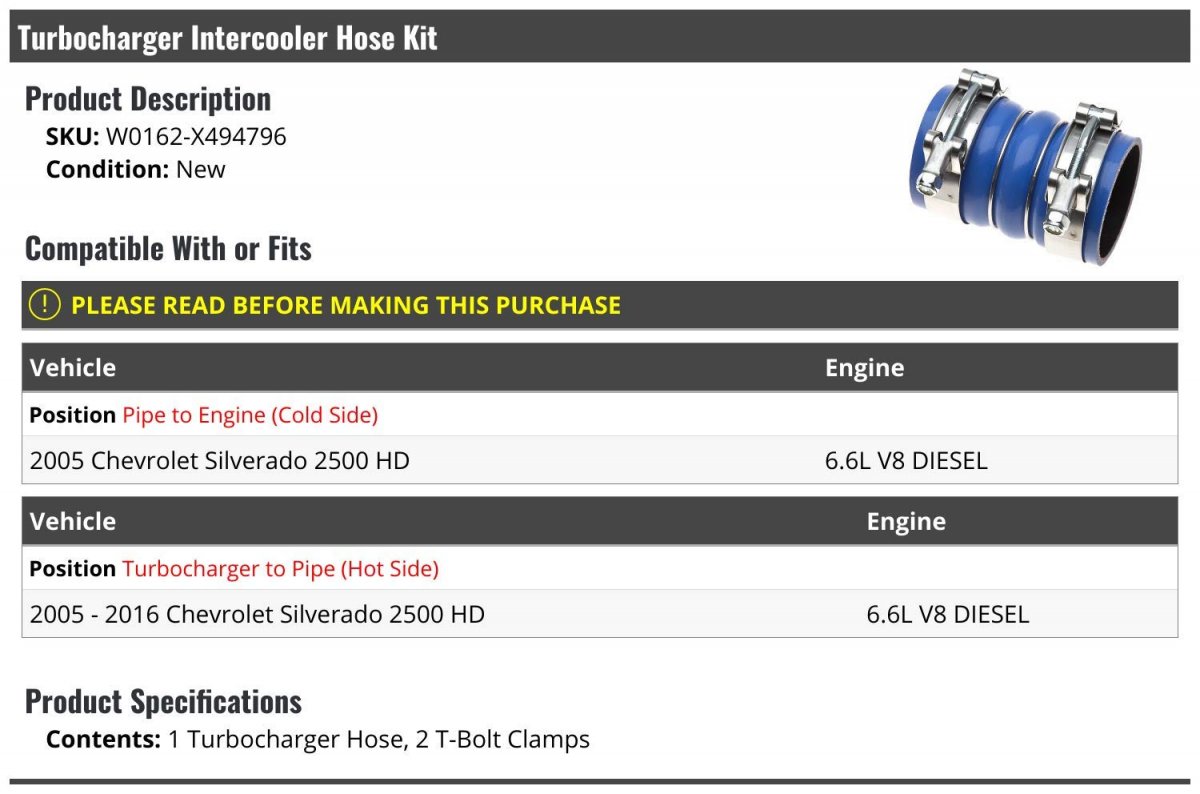This screenshot has width=1200, height=794.
Task: Click the first table's Engine column header
Action: [864, 368]
